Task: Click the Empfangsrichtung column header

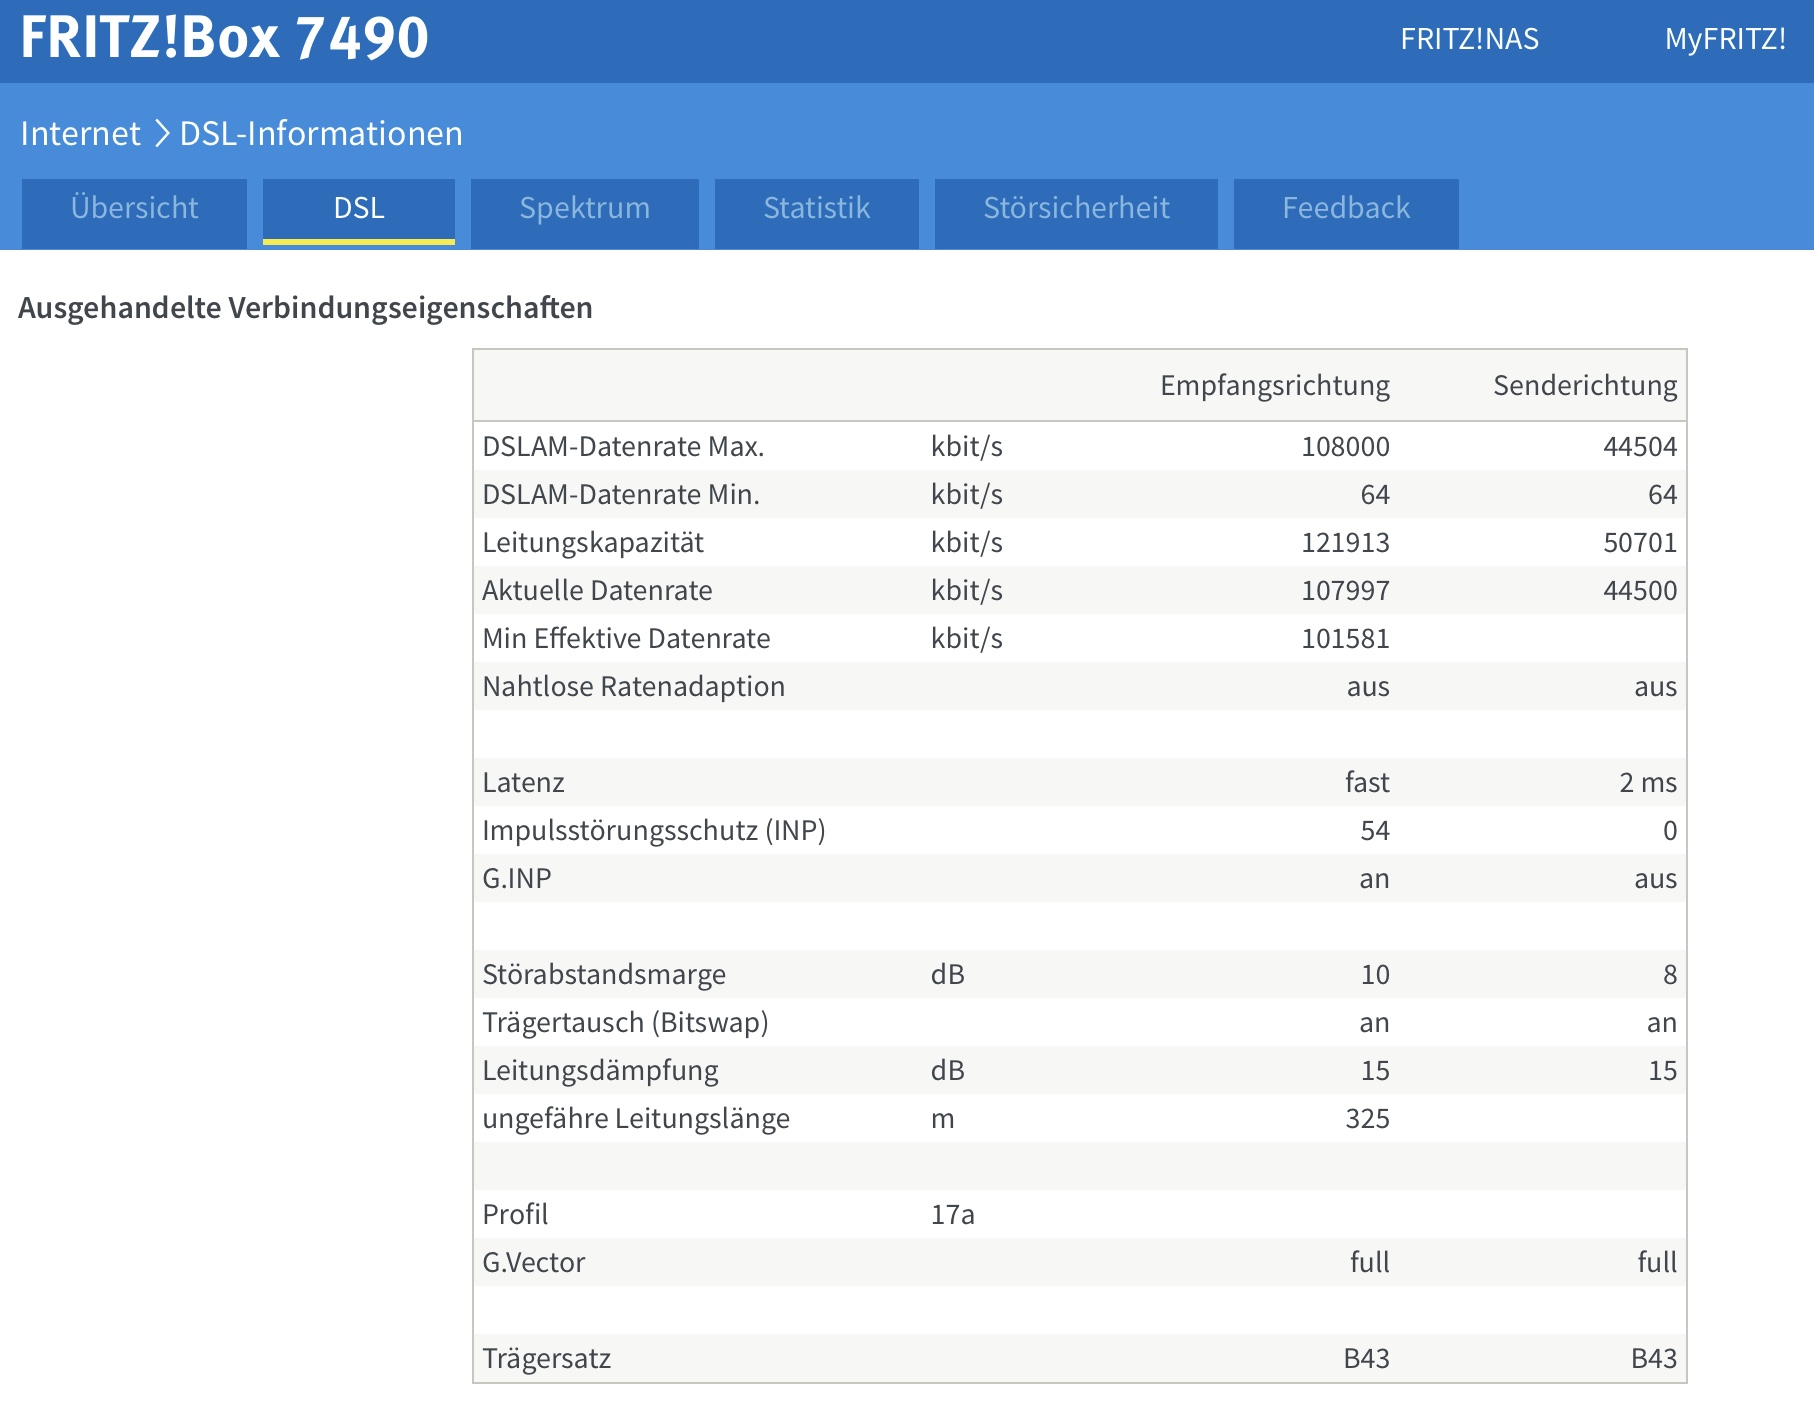Action: (1275, 386)
